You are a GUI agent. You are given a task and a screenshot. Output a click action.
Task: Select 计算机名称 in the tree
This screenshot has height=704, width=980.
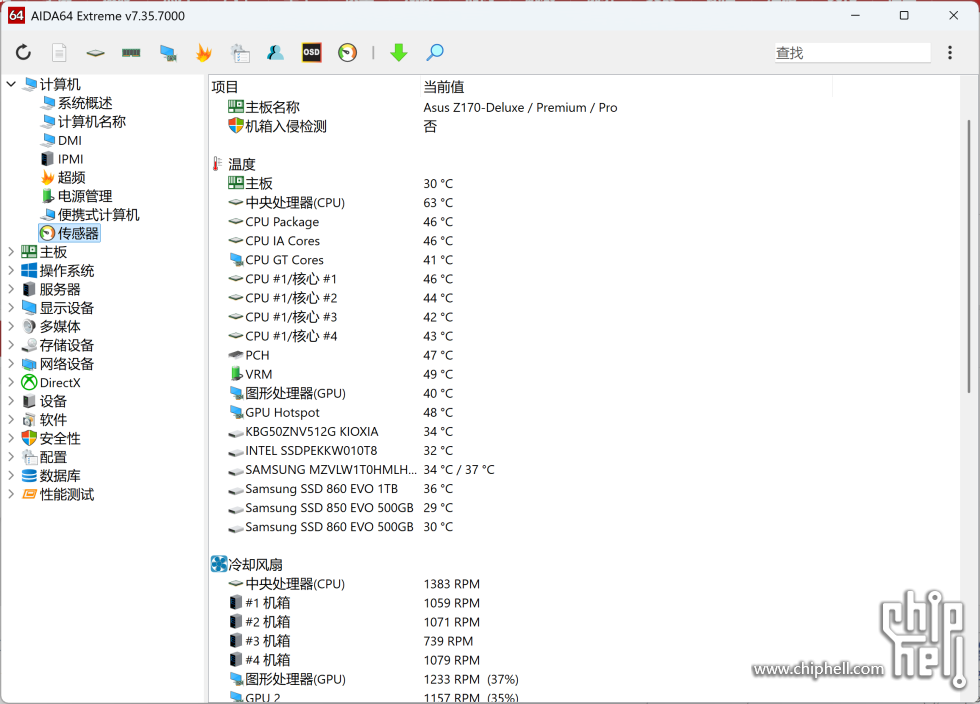[84, 121]
